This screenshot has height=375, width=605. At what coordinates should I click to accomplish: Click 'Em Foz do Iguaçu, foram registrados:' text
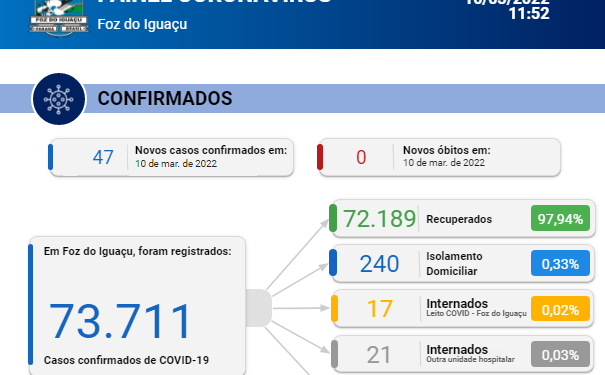(x=137, y=252)
